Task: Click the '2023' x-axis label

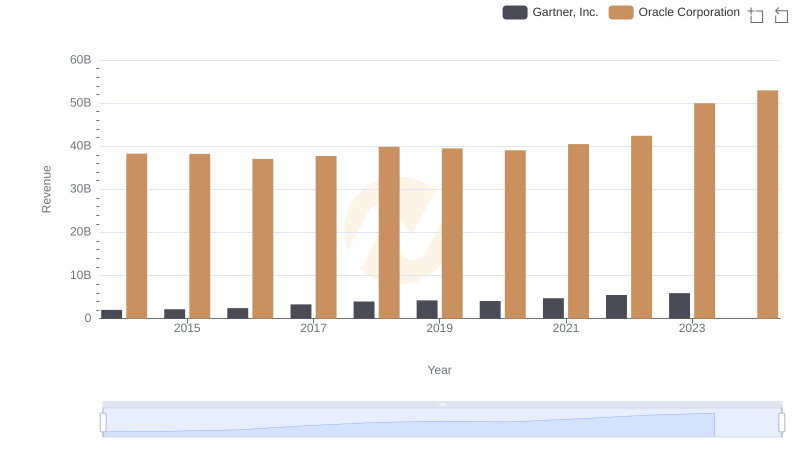Action: [692, 328]
